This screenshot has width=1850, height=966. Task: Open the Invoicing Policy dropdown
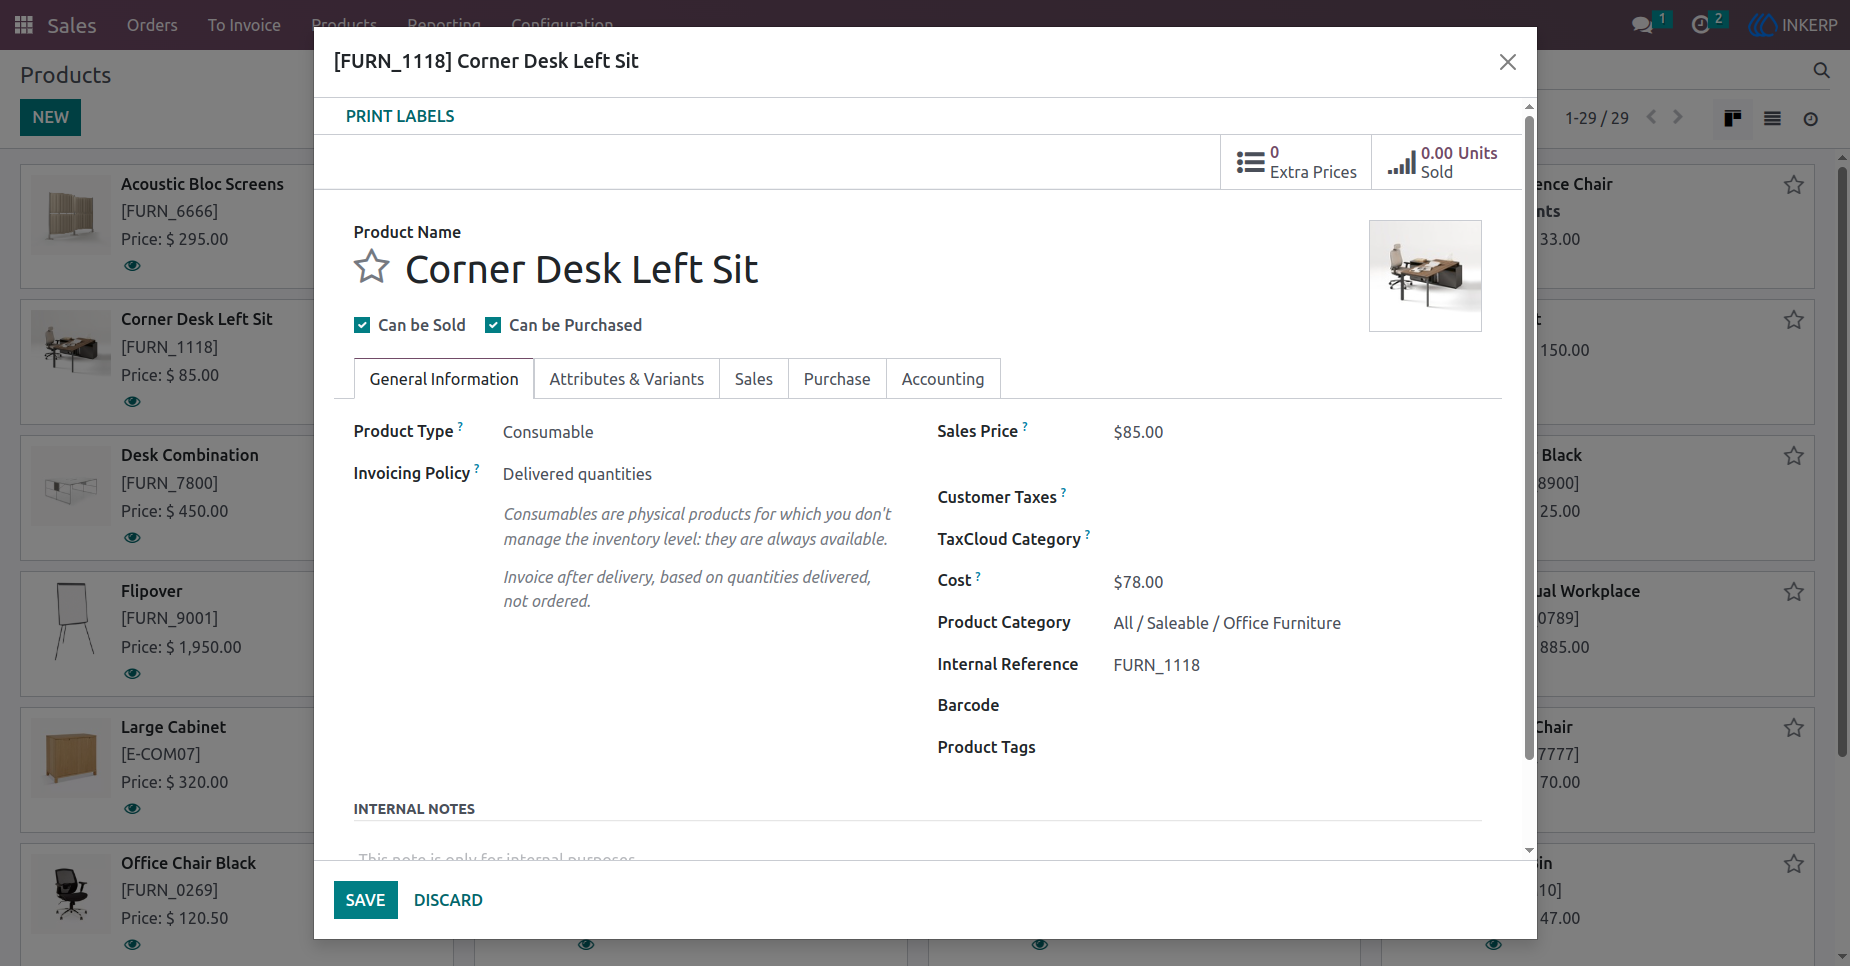click(700, 474)
